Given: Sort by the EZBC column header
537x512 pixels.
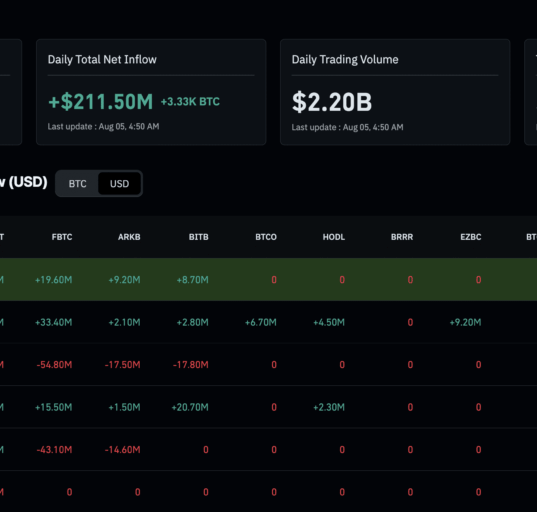Looking at the screenshot, I should [471, 237].
